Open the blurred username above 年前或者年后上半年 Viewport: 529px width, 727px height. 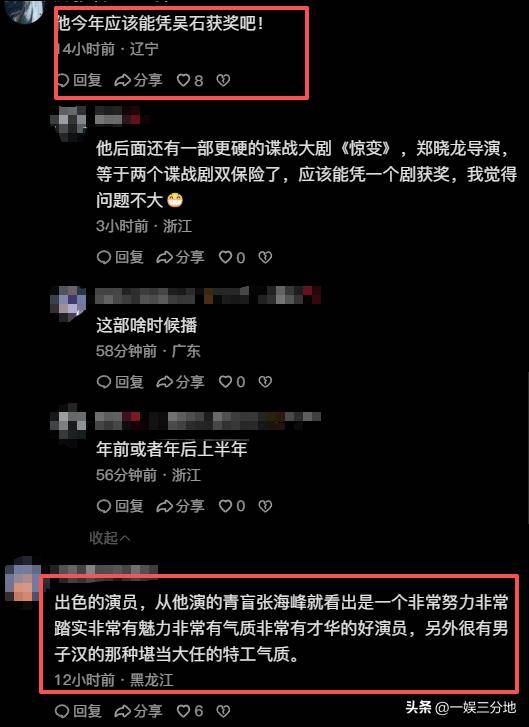208,420
